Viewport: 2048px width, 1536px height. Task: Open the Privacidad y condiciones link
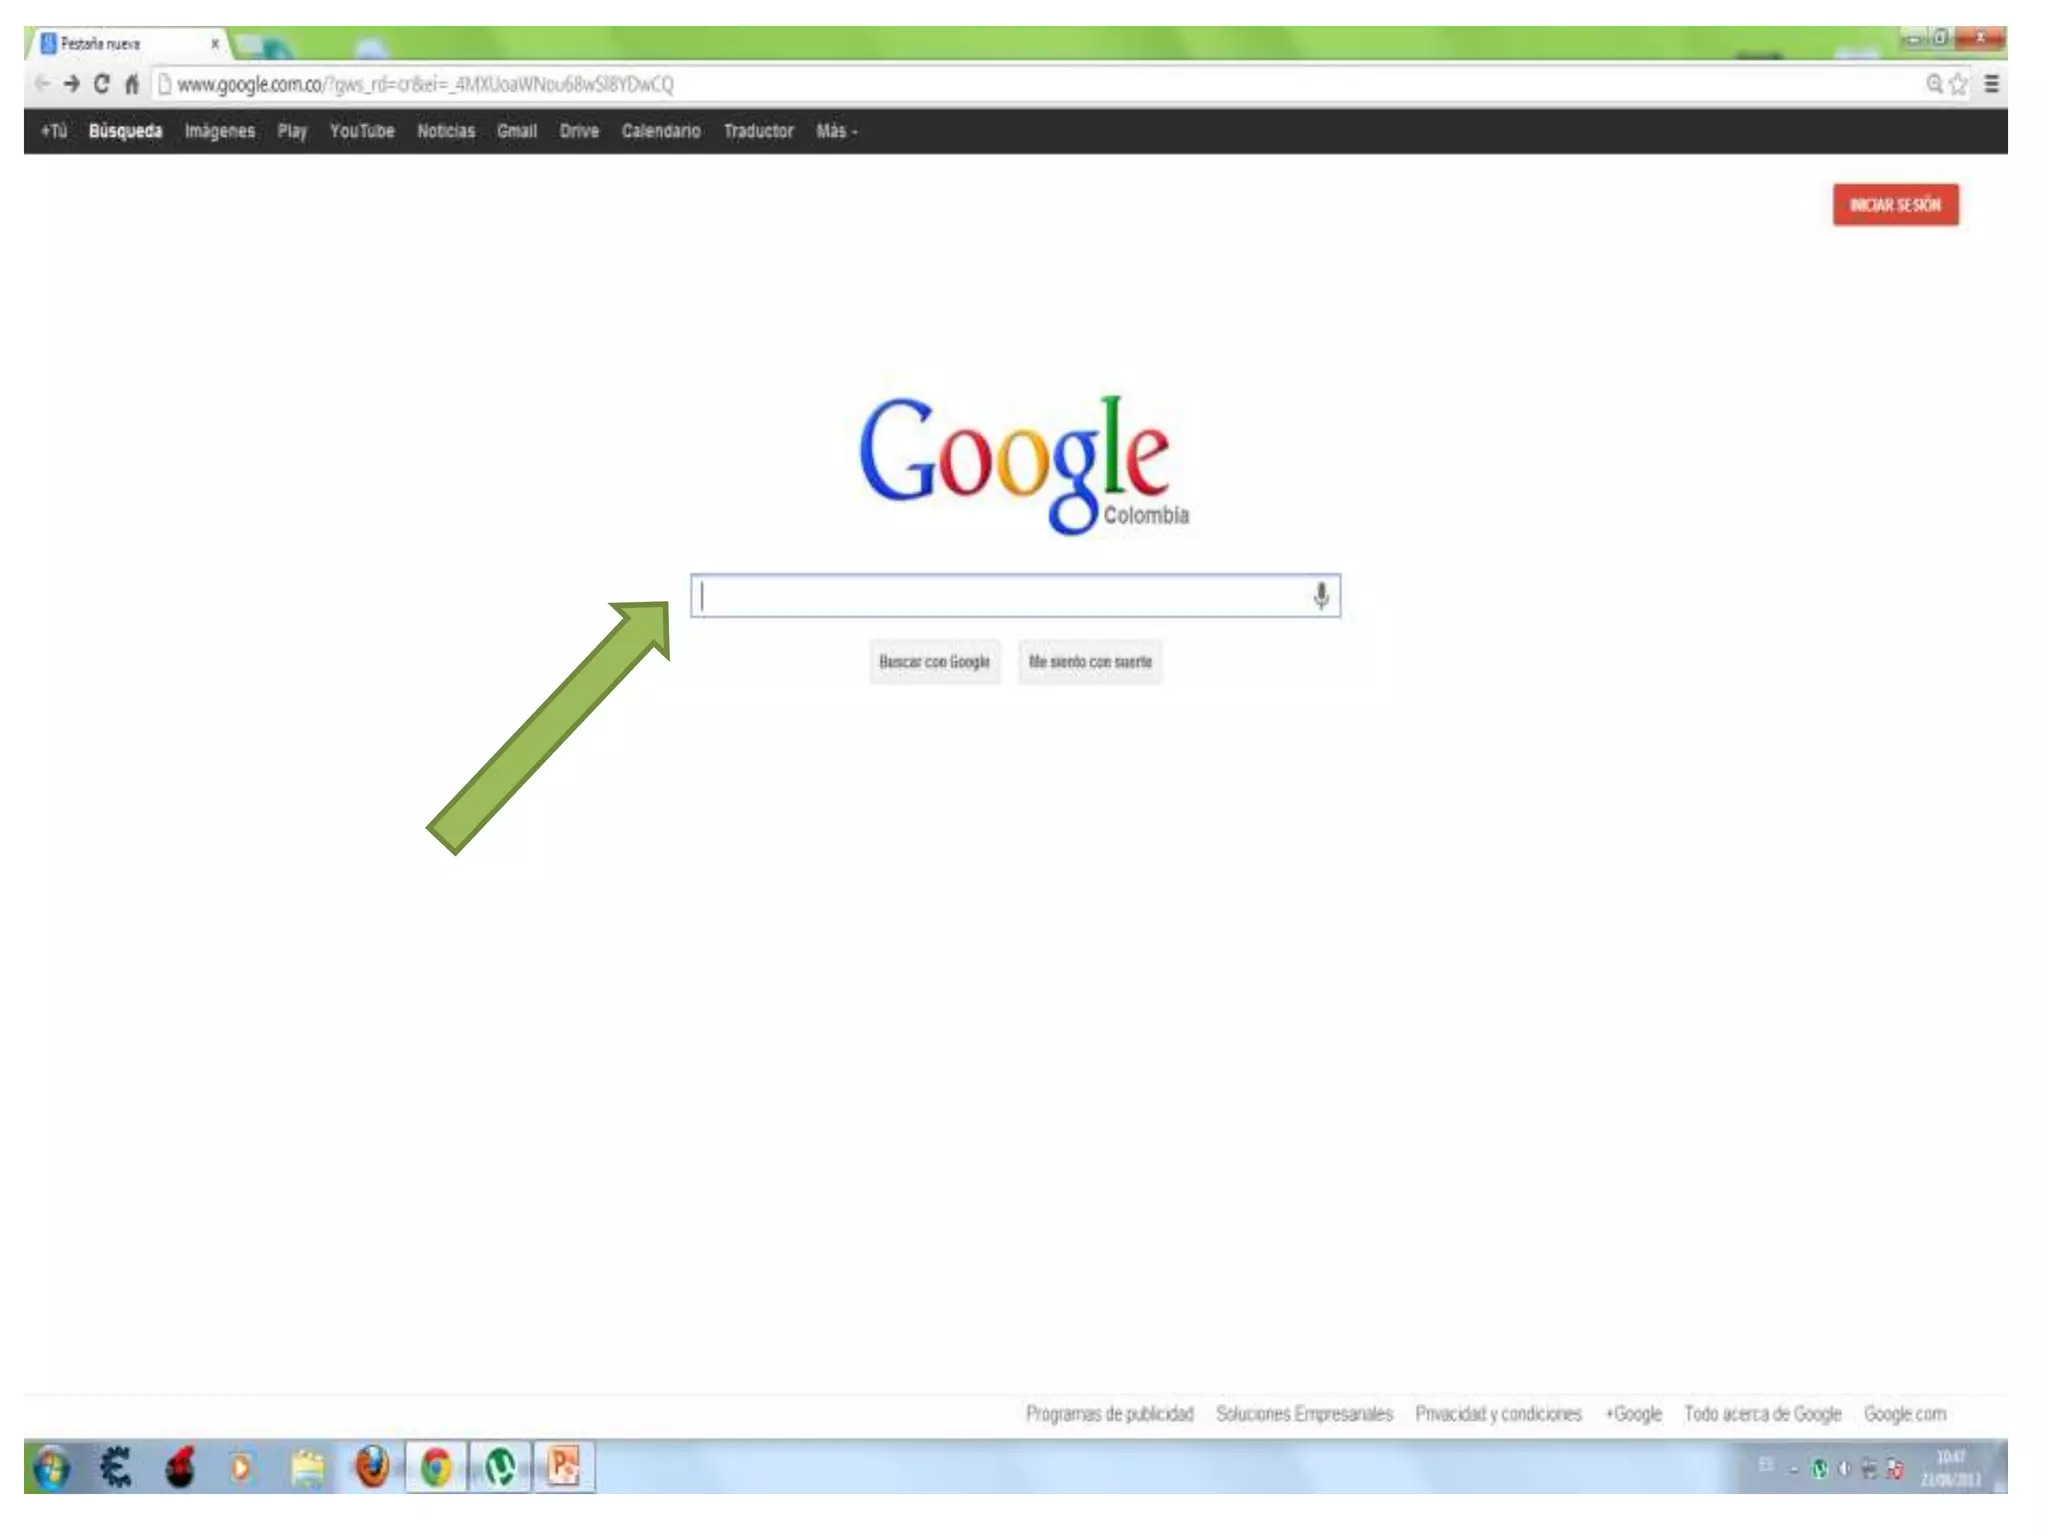[1498, 1413]
